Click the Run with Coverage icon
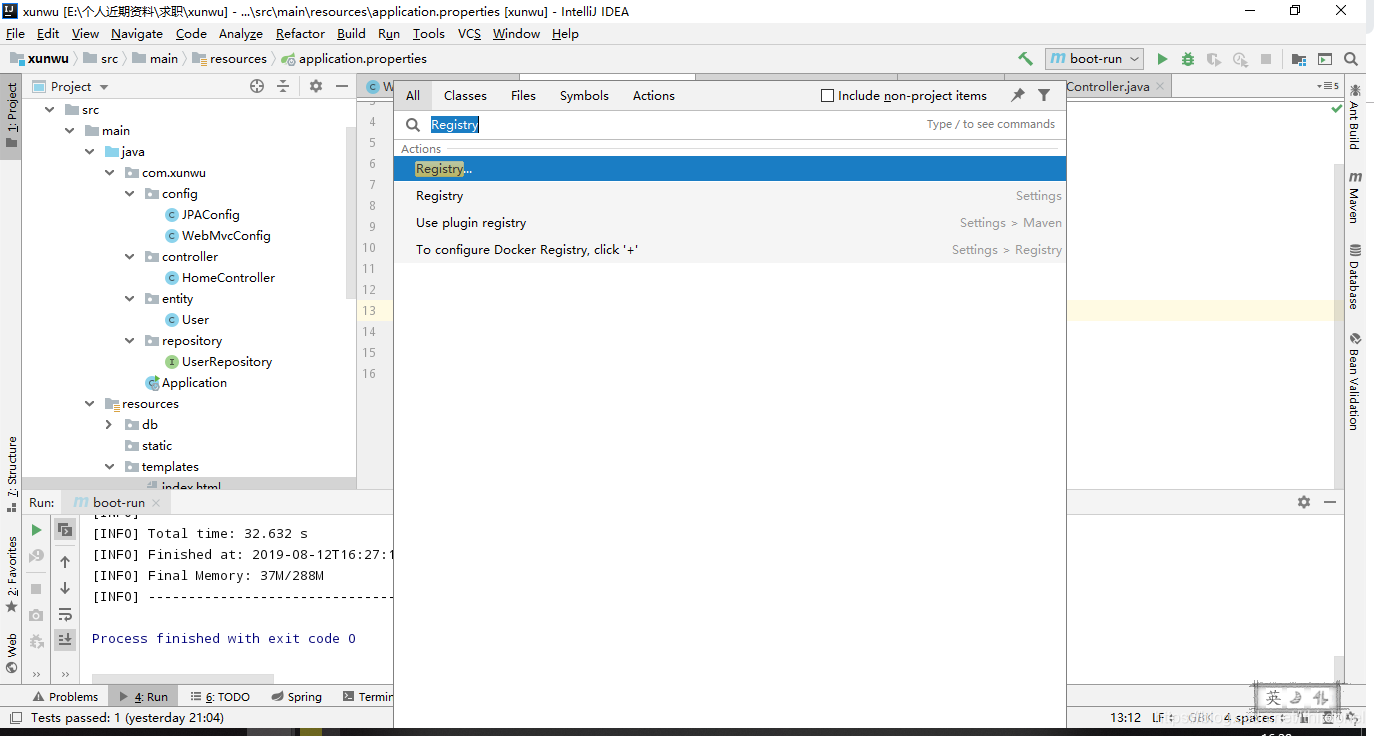 pos(1214,59)
